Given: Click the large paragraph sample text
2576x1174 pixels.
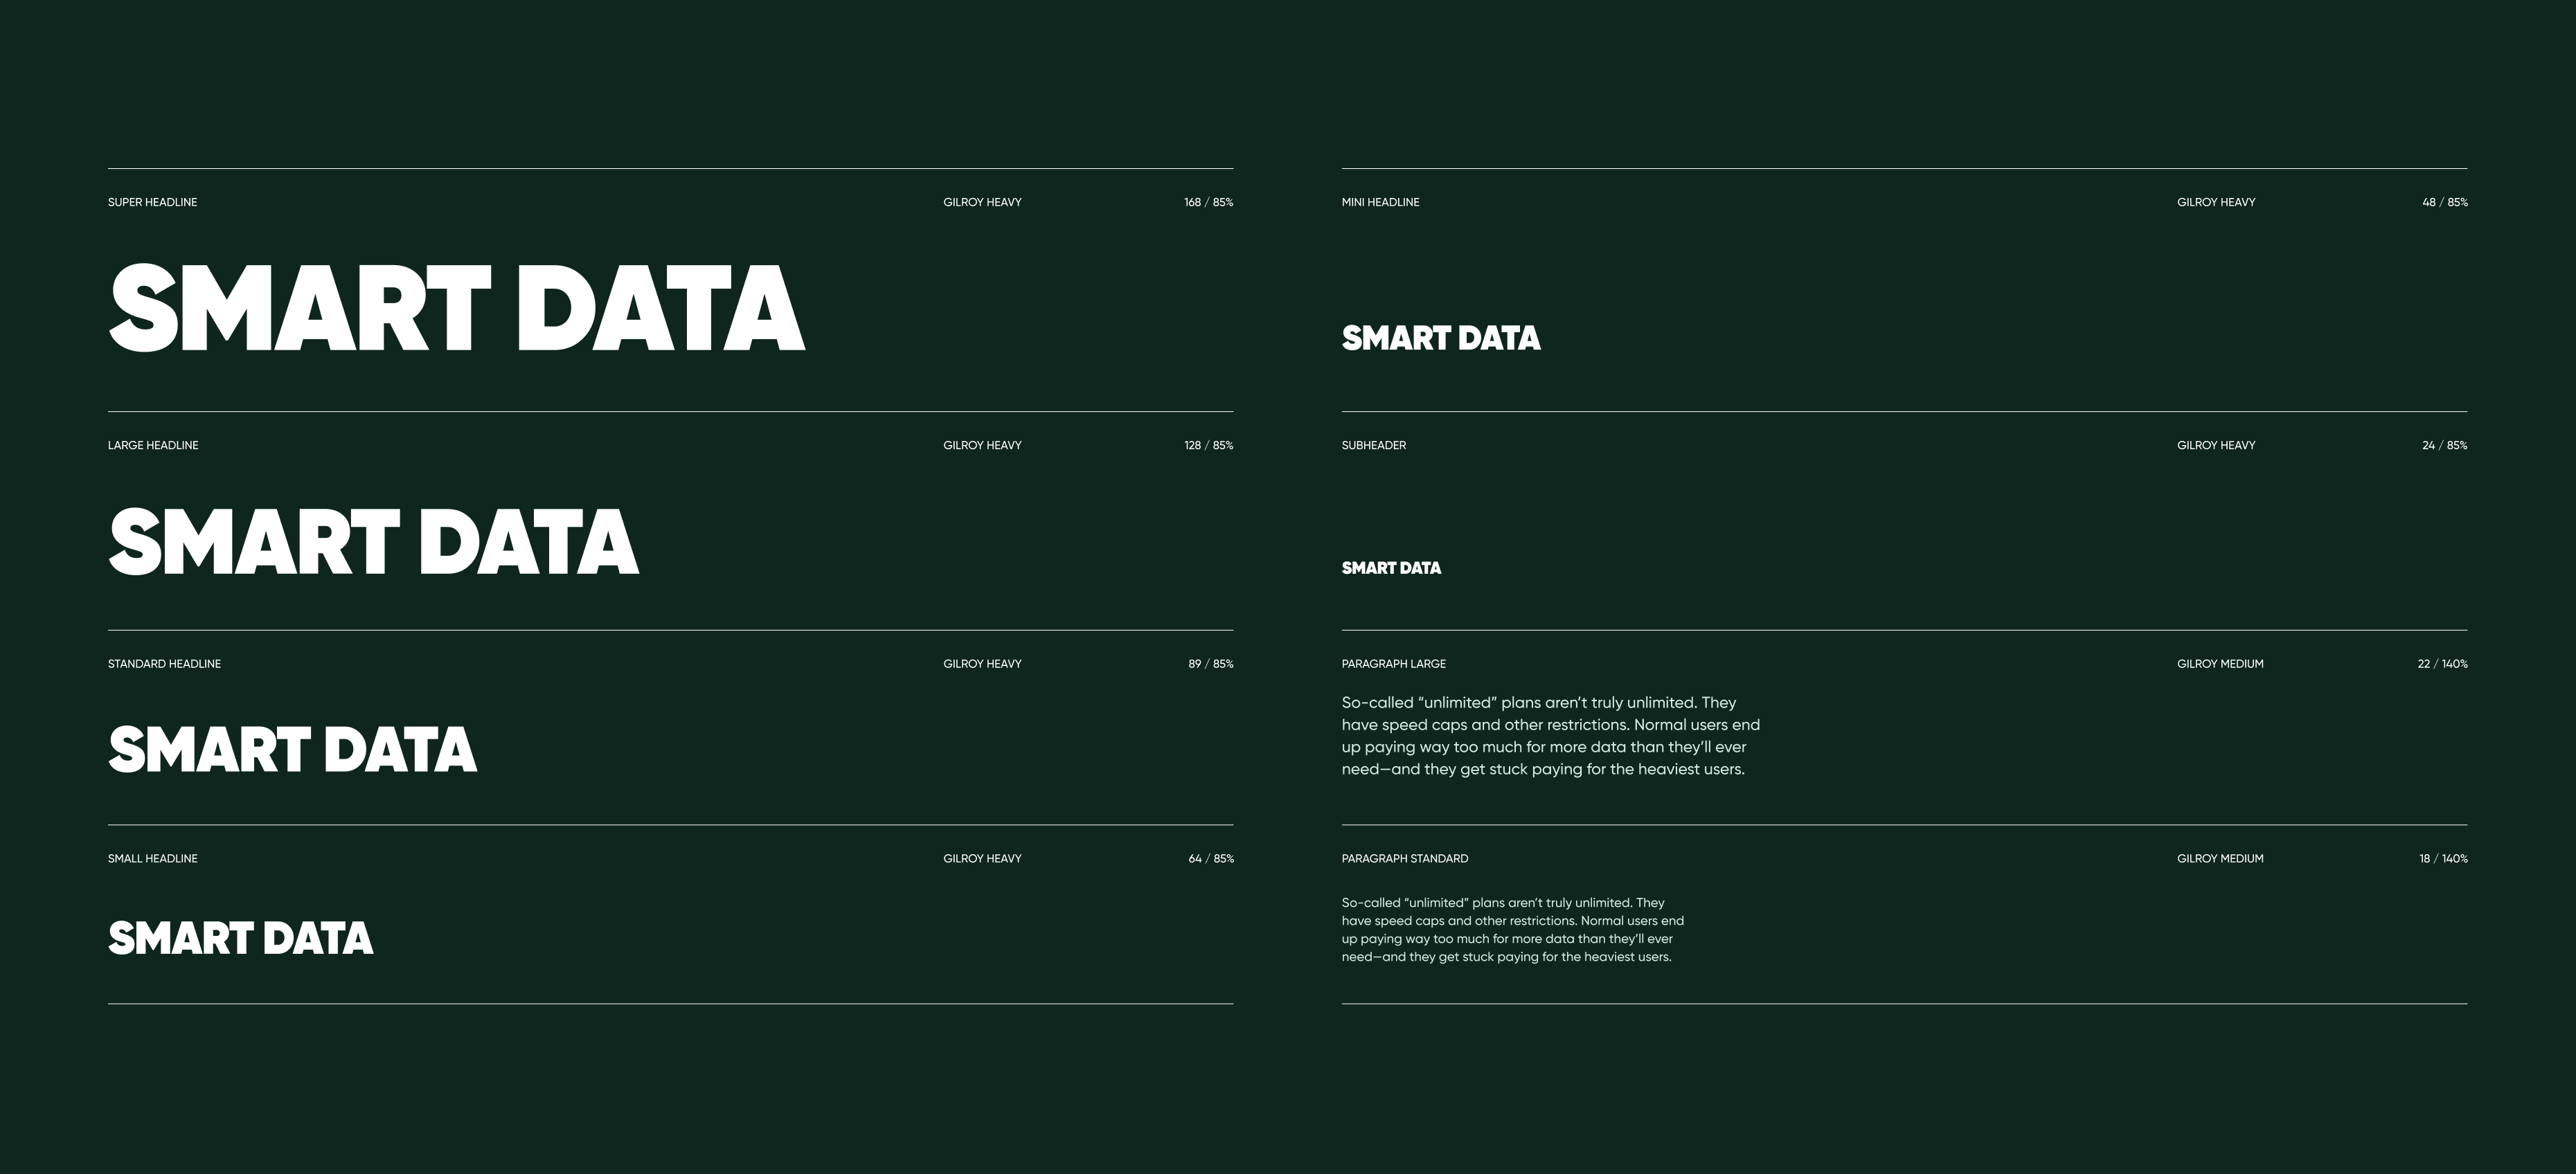Looking at the screenshot, I should (1550, 736).
